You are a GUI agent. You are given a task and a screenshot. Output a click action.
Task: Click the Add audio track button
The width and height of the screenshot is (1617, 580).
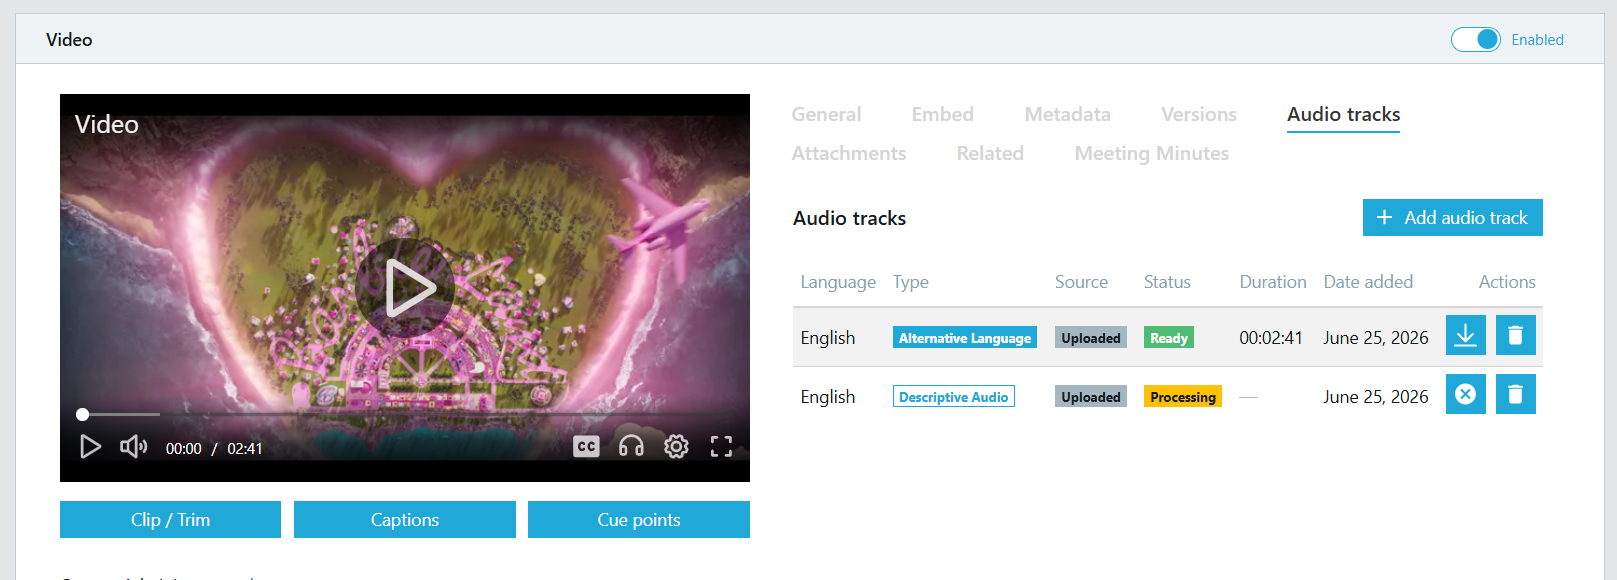pyautogui.click(x=1452, y=217)
